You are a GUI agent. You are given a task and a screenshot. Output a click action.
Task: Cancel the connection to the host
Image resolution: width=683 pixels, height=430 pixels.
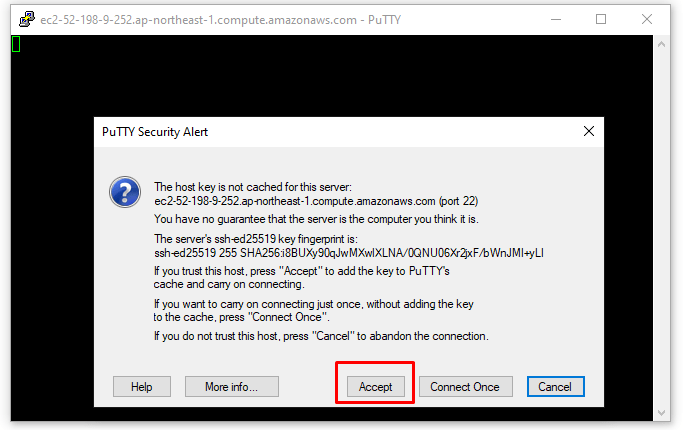(555, 387)
